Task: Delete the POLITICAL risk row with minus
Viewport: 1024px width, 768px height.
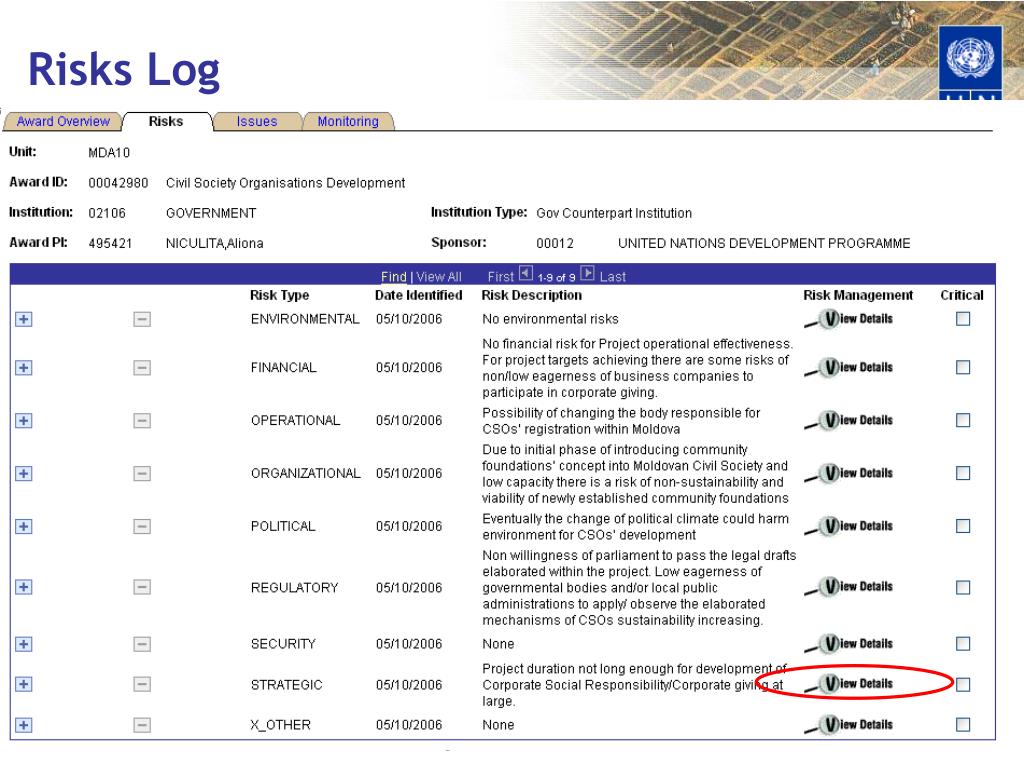Action: coord(142,526)
